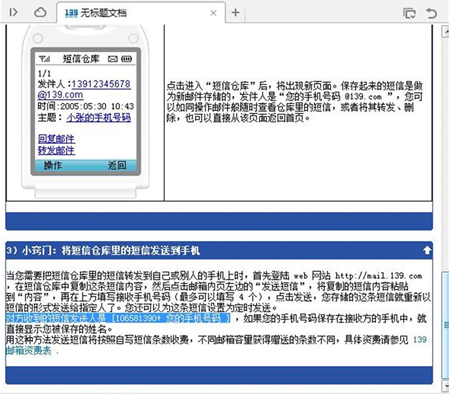Click the text http://mail.139.com
449x394 pixels.
(379, 276)
